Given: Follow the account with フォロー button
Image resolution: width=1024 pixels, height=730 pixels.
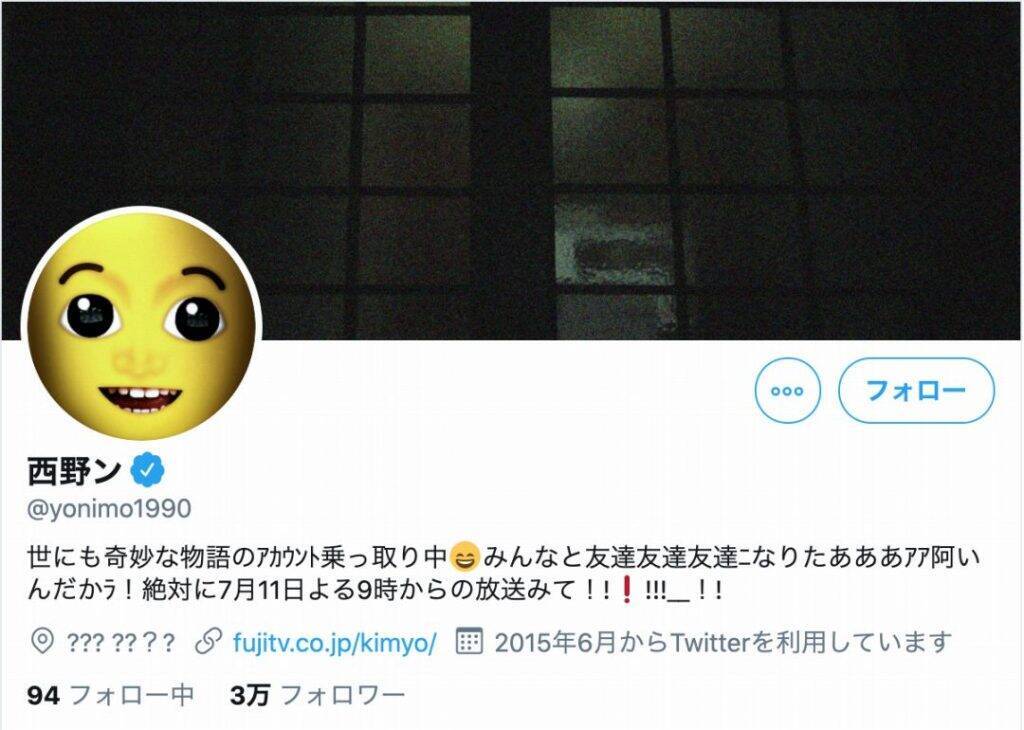Looking at the screenshot, I should tap(916, 390).
